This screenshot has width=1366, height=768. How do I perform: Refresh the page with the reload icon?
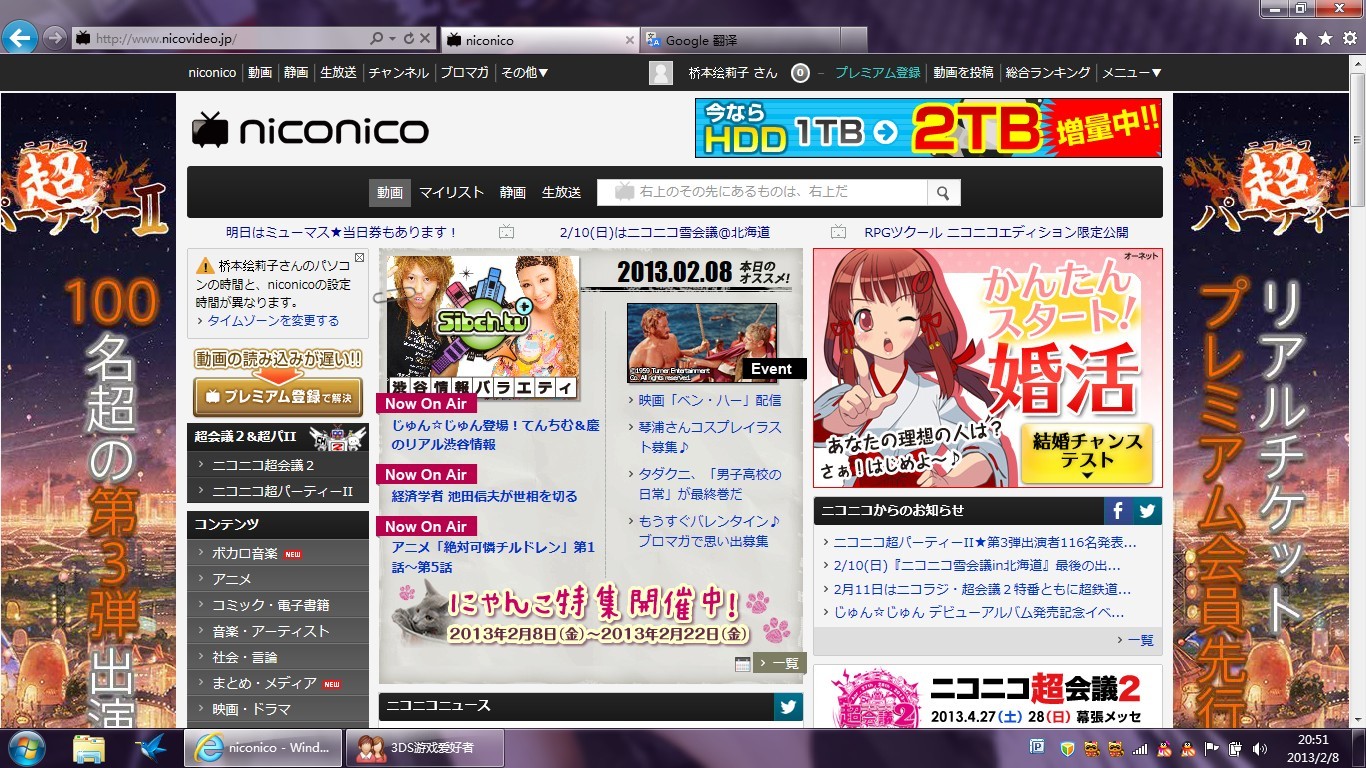pyautogui.click(x=408, y=39)
